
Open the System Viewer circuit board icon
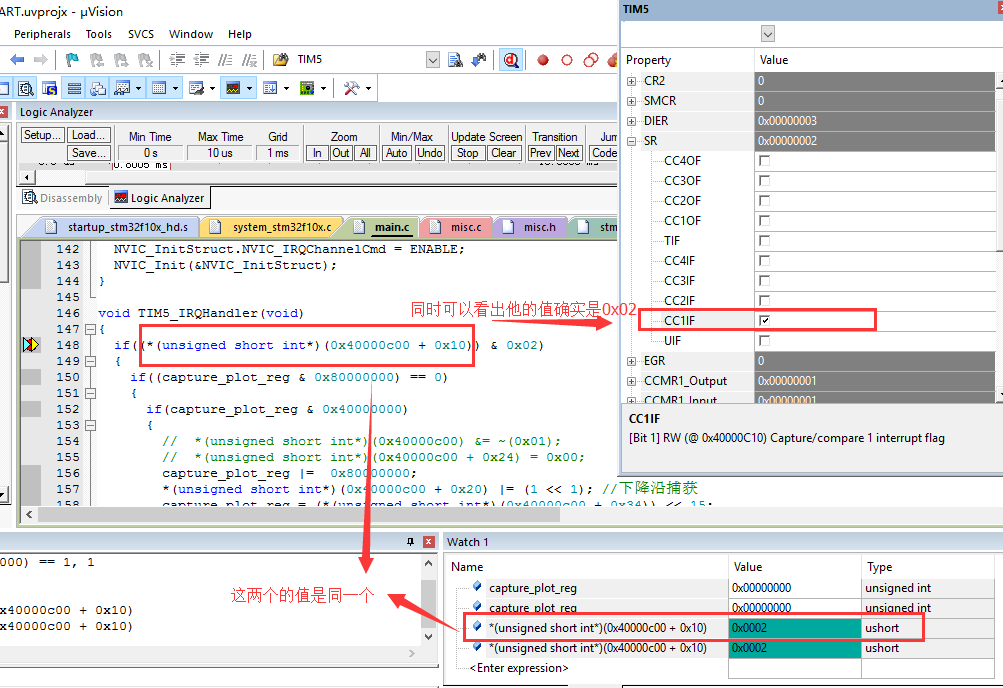(x=307, y=88)
